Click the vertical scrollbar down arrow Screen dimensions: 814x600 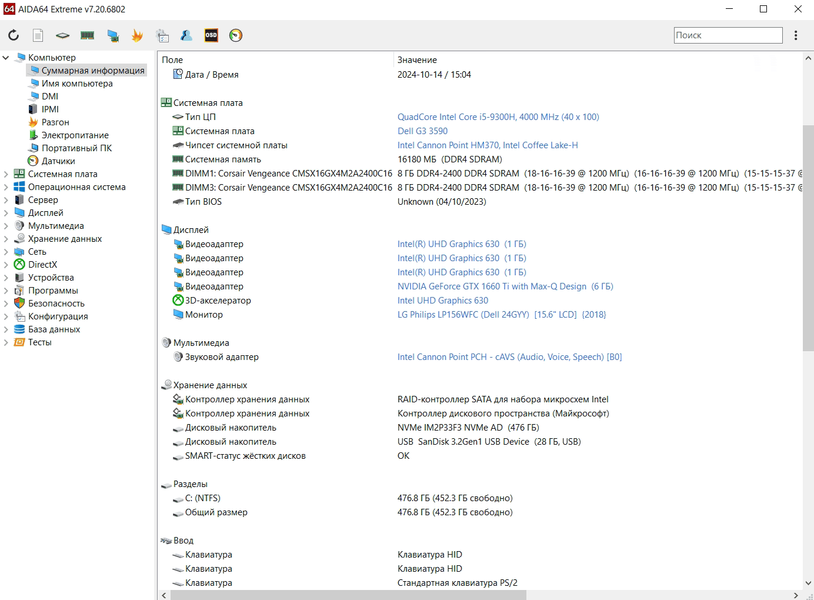click(x=808, y=583)
